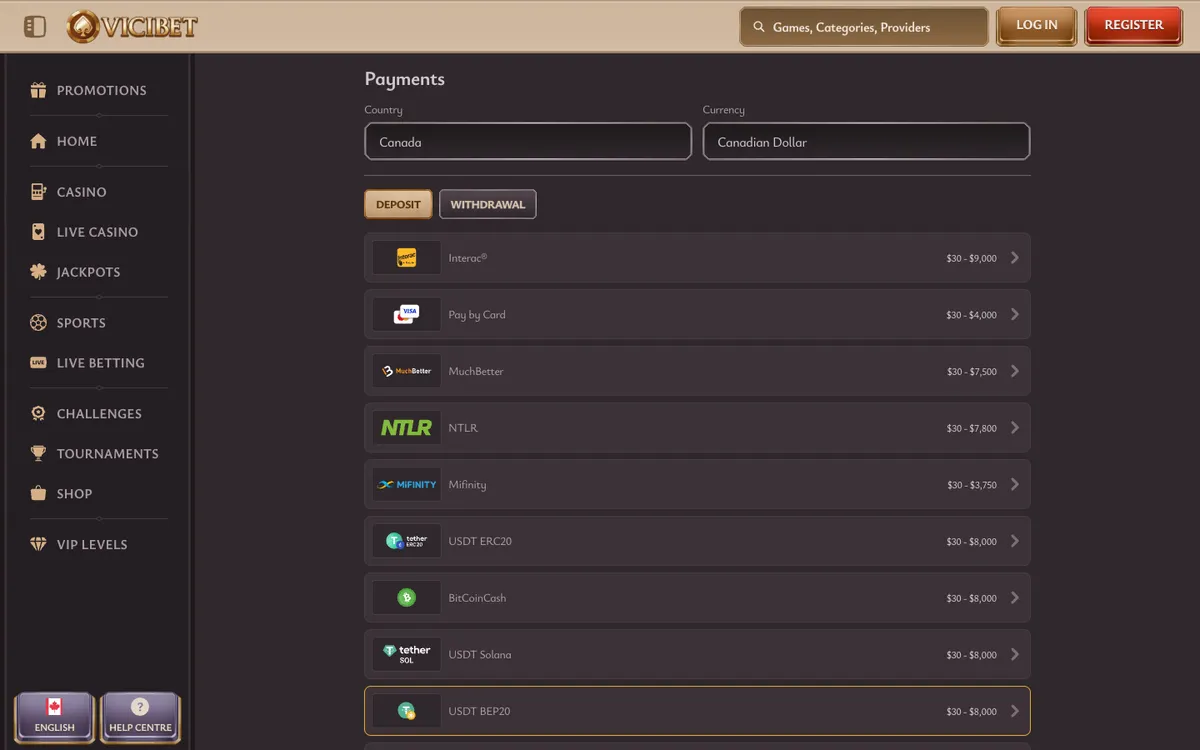Expand USDT BEP20 row chevron

click(1015, 711)
